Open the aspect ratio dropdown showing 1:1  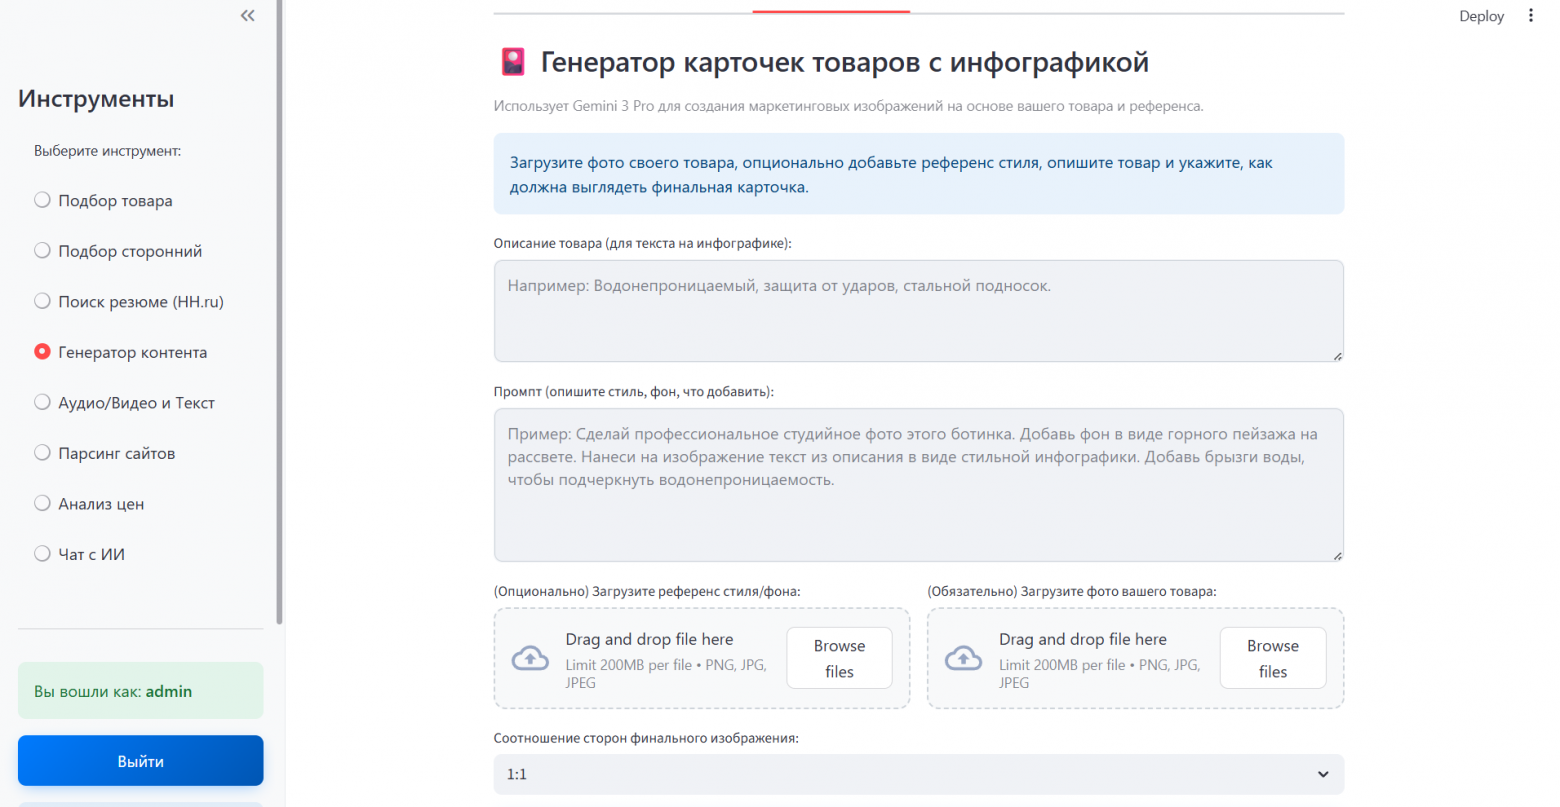coord(918,774)
